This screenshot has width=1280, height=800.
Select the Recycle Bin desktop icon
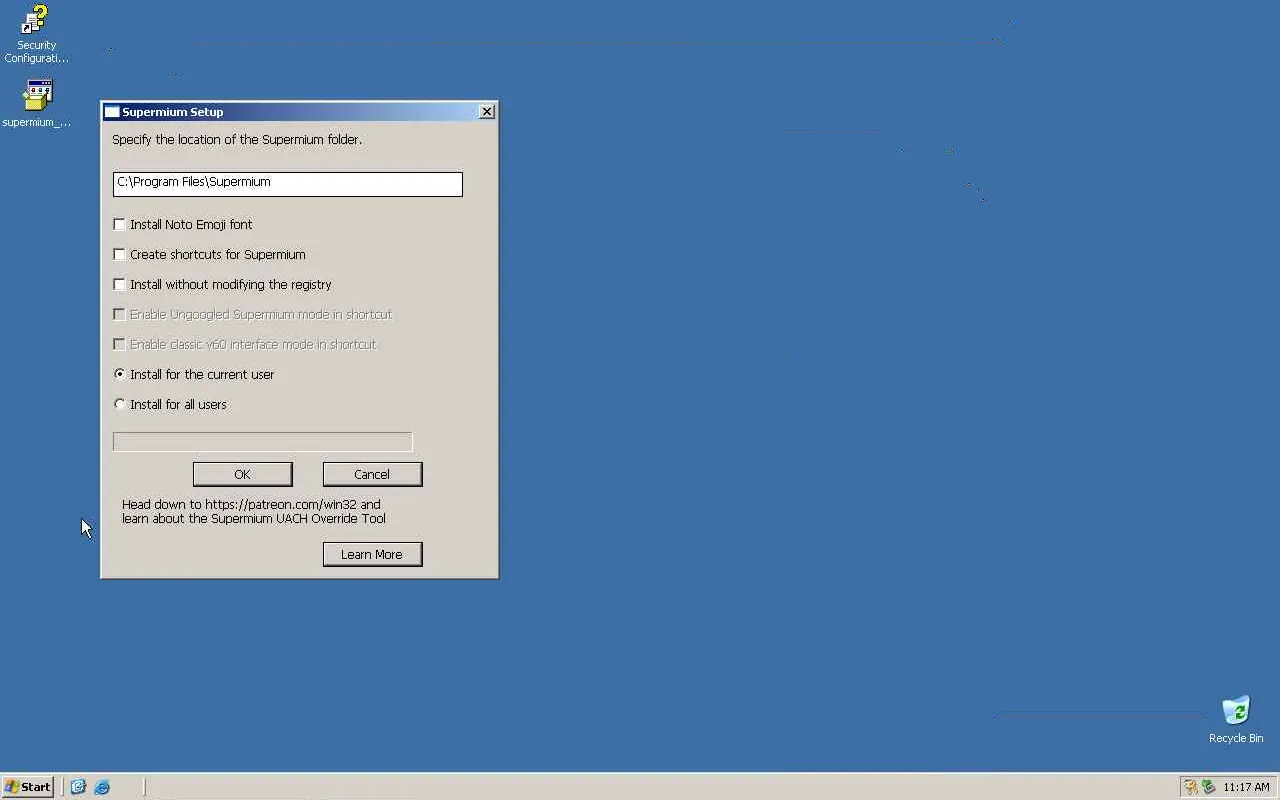click(x=1236, y=720)
